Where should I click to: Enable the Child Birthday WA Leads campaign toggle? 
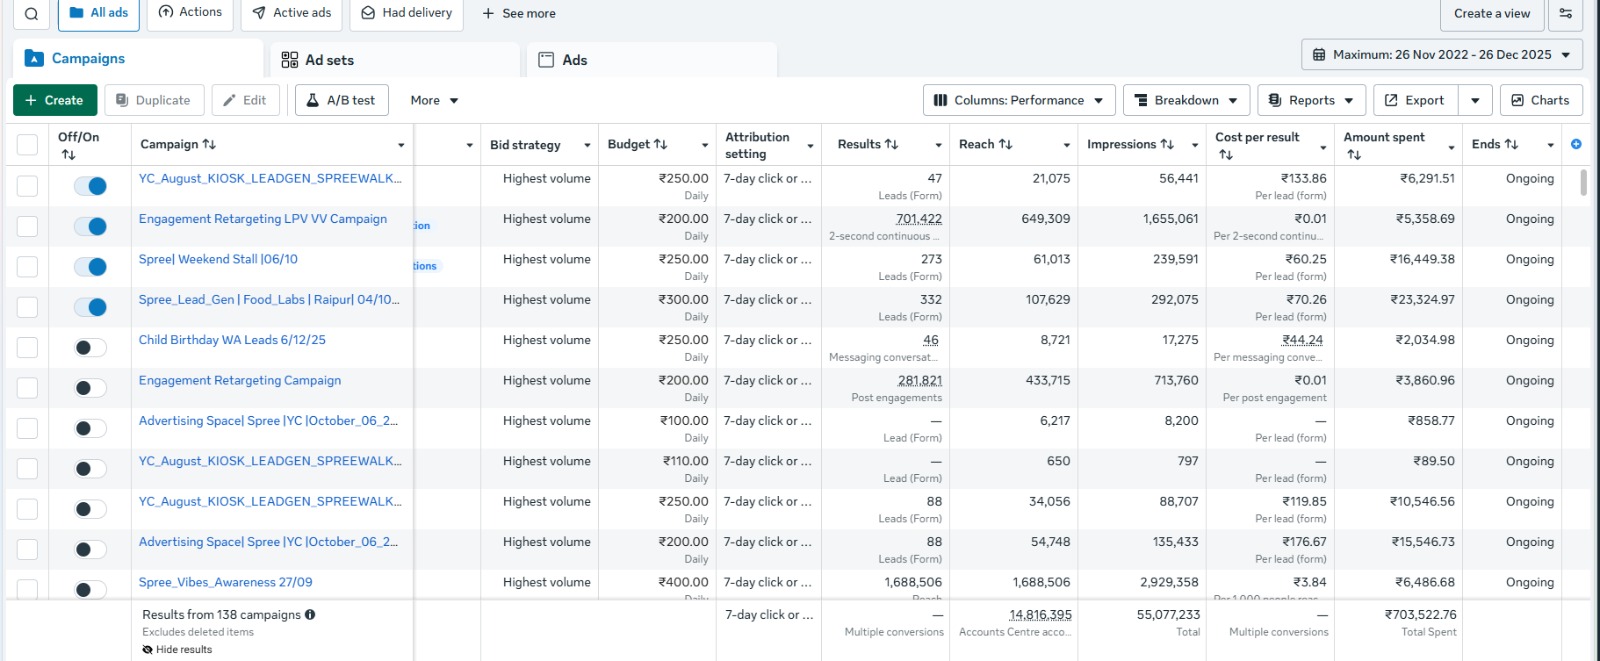(x=91, y=348)
